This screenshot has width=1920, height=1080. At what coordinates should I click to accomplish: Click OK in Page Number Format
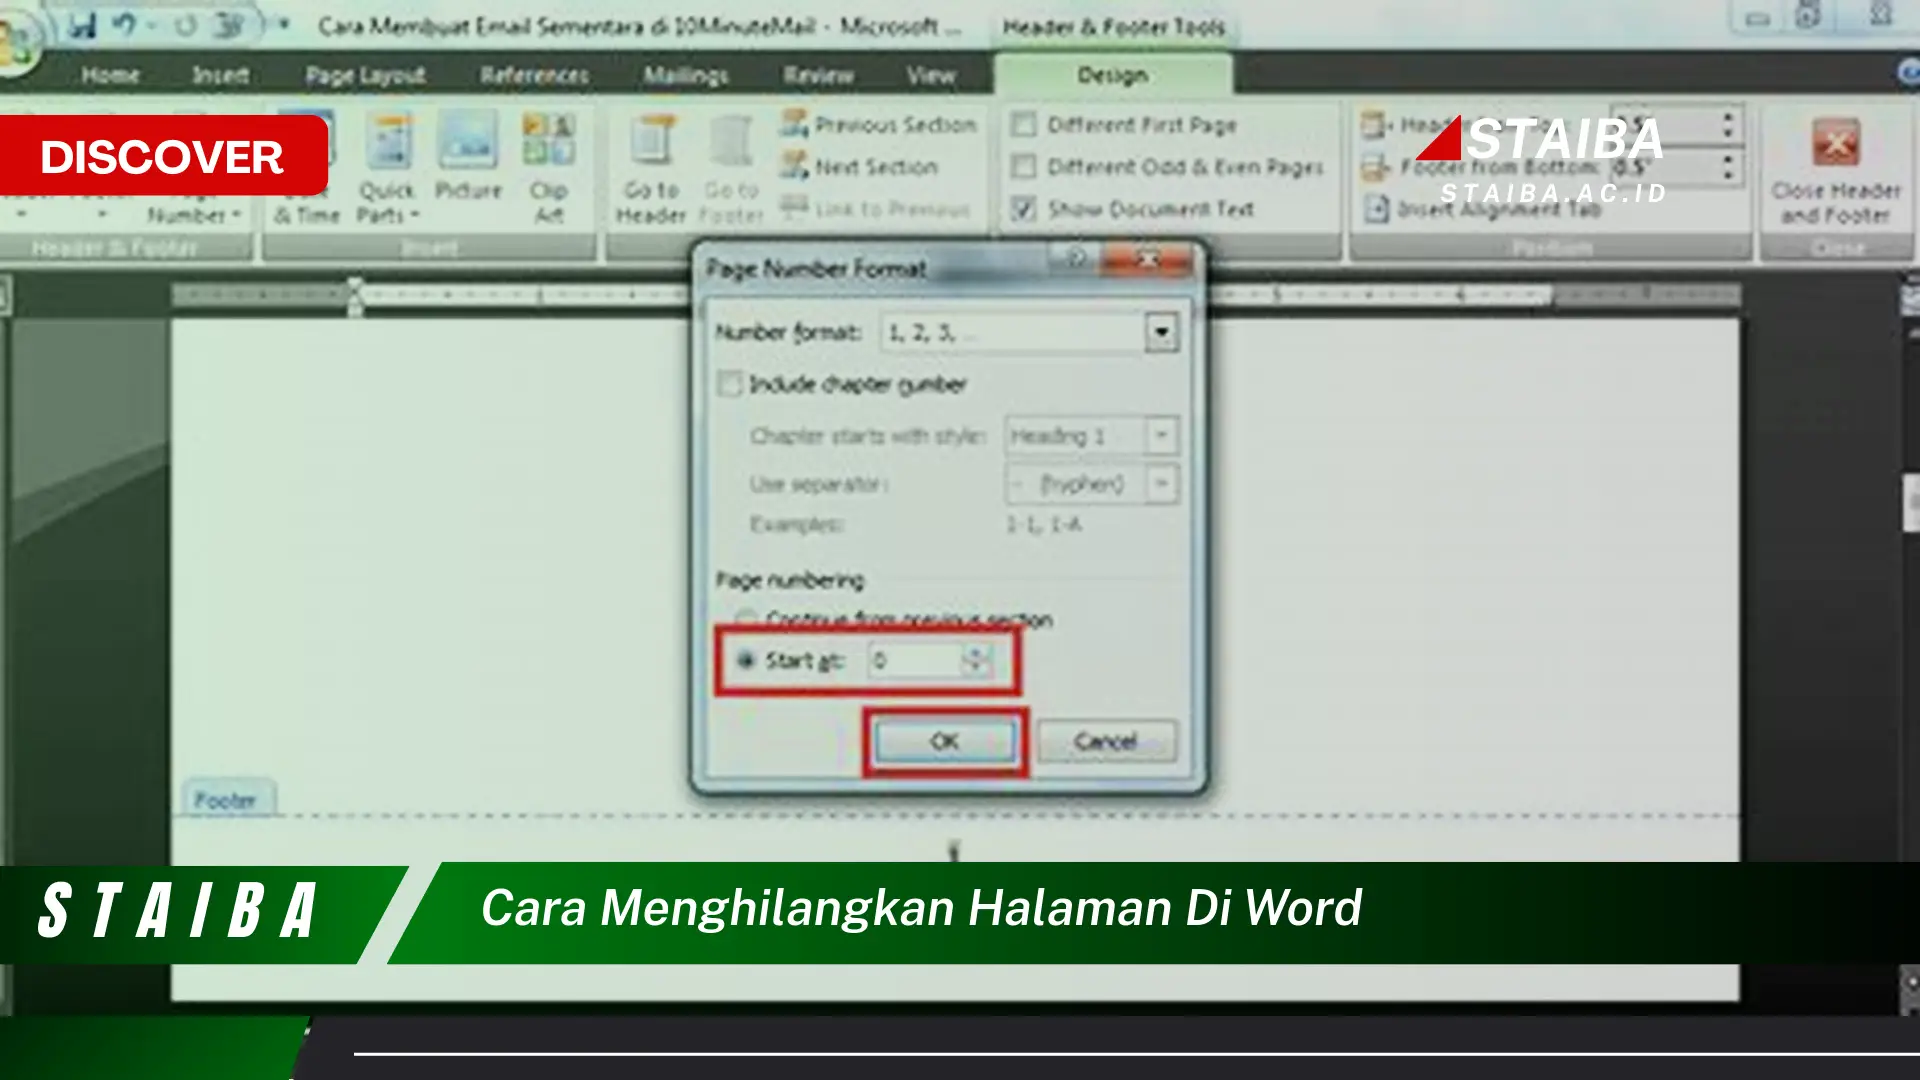pyautogui.click(x=945, y=741)
